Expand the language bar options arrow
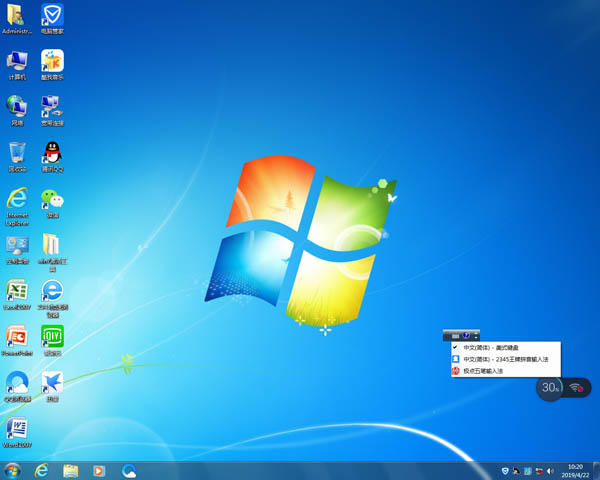Image resolution: width=600 pixels, height=480 pixels. 477,335
